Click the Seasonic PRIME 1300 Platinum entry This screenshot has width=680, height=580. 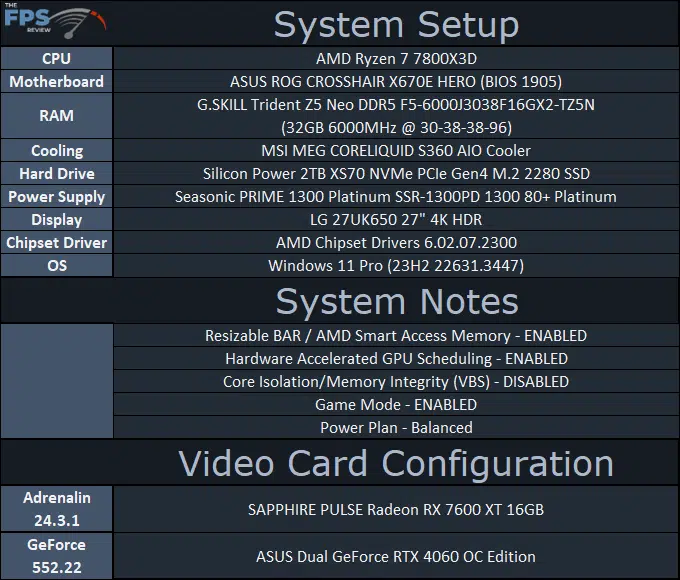(396, 197)
